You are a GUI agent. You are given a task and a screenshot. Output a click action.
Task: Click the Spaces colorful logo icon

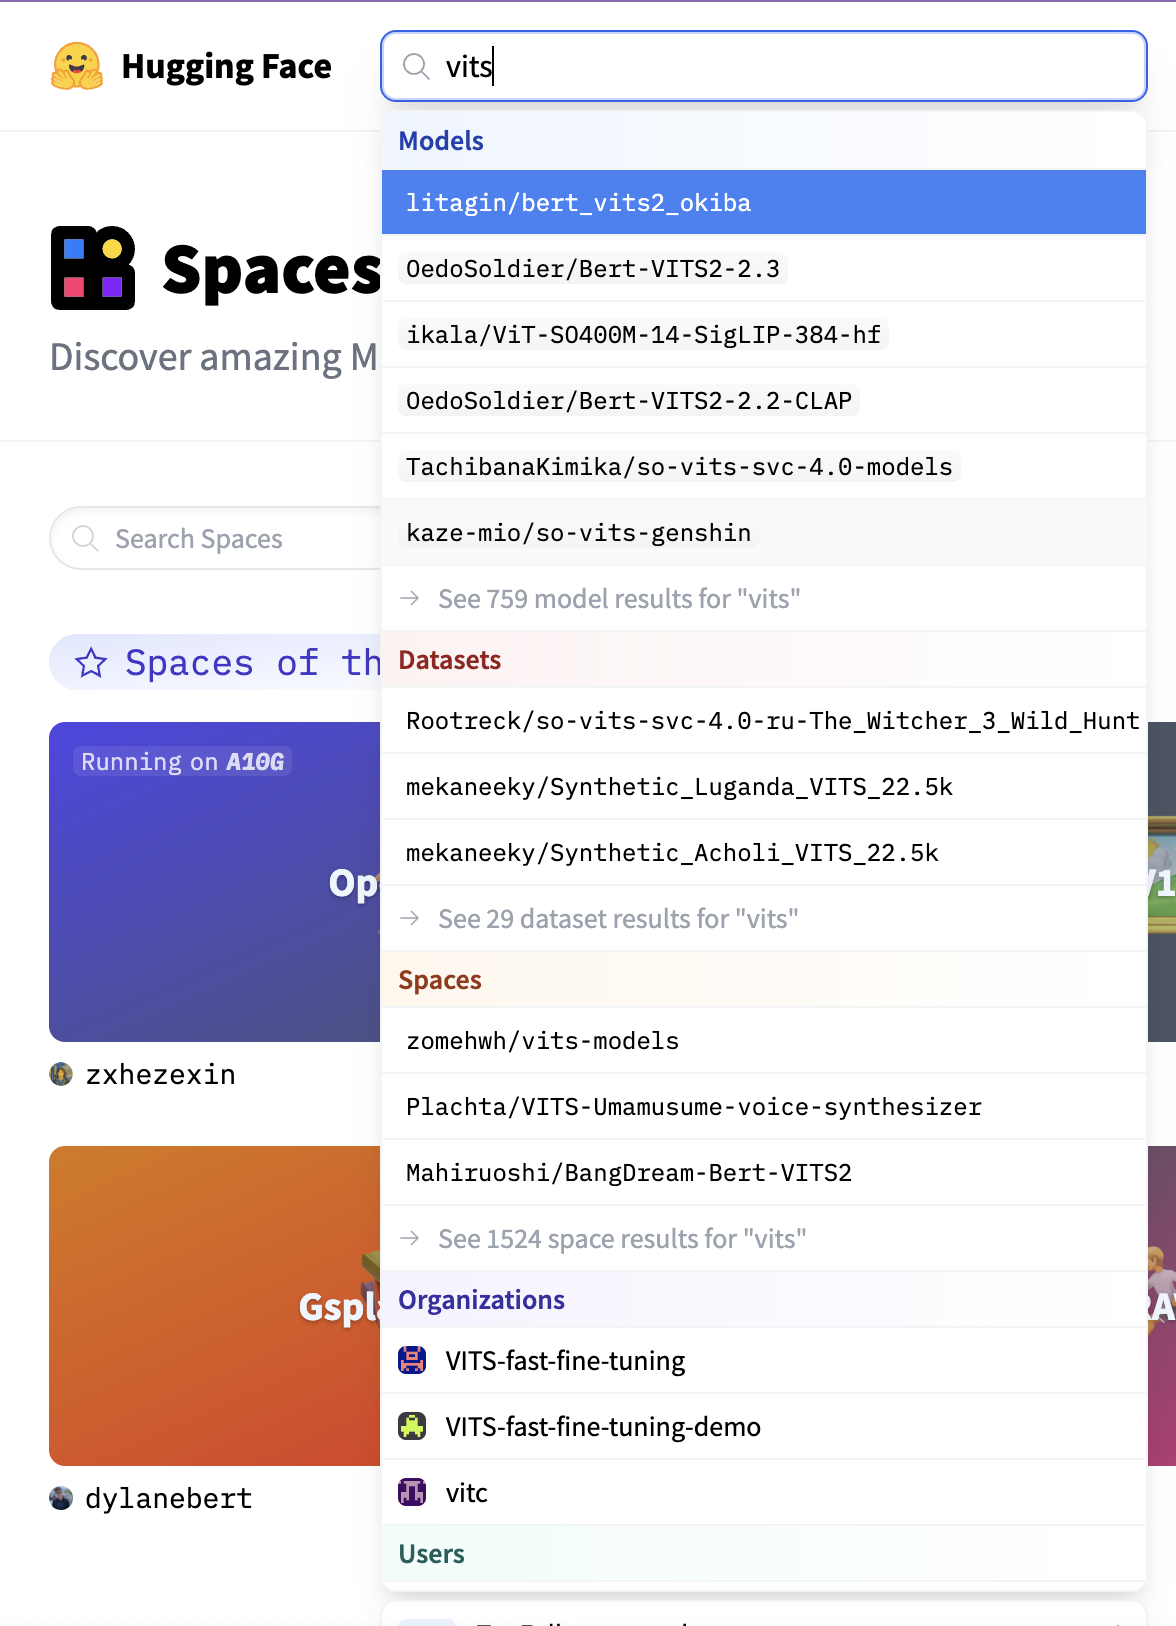pyautogui.click(x=93, y=268)
